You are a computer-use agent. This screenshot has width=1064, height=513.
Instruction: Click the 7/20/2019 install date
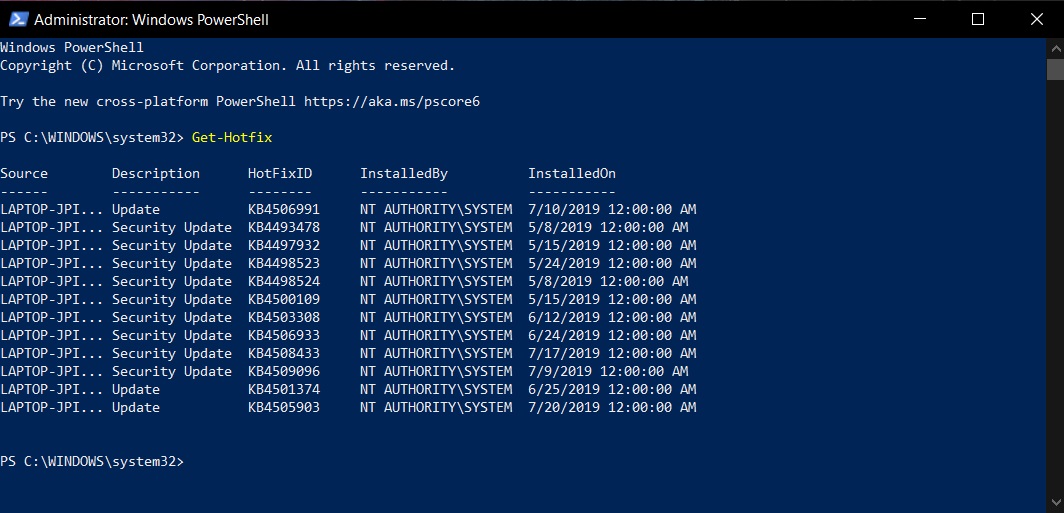[x=564, y=408]
